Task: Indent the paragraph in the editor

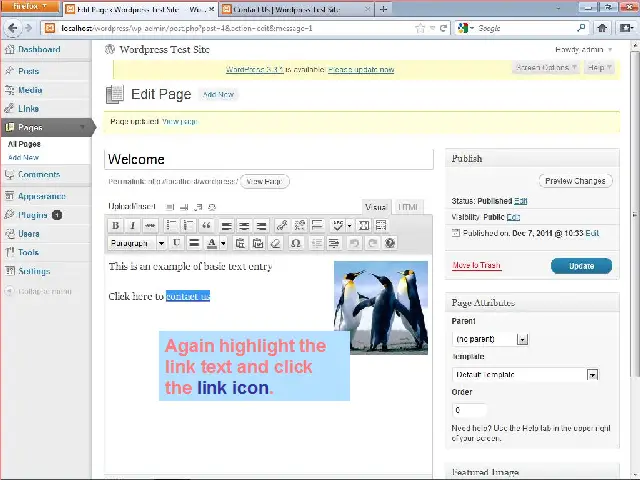Action: (x=334, y=243)
